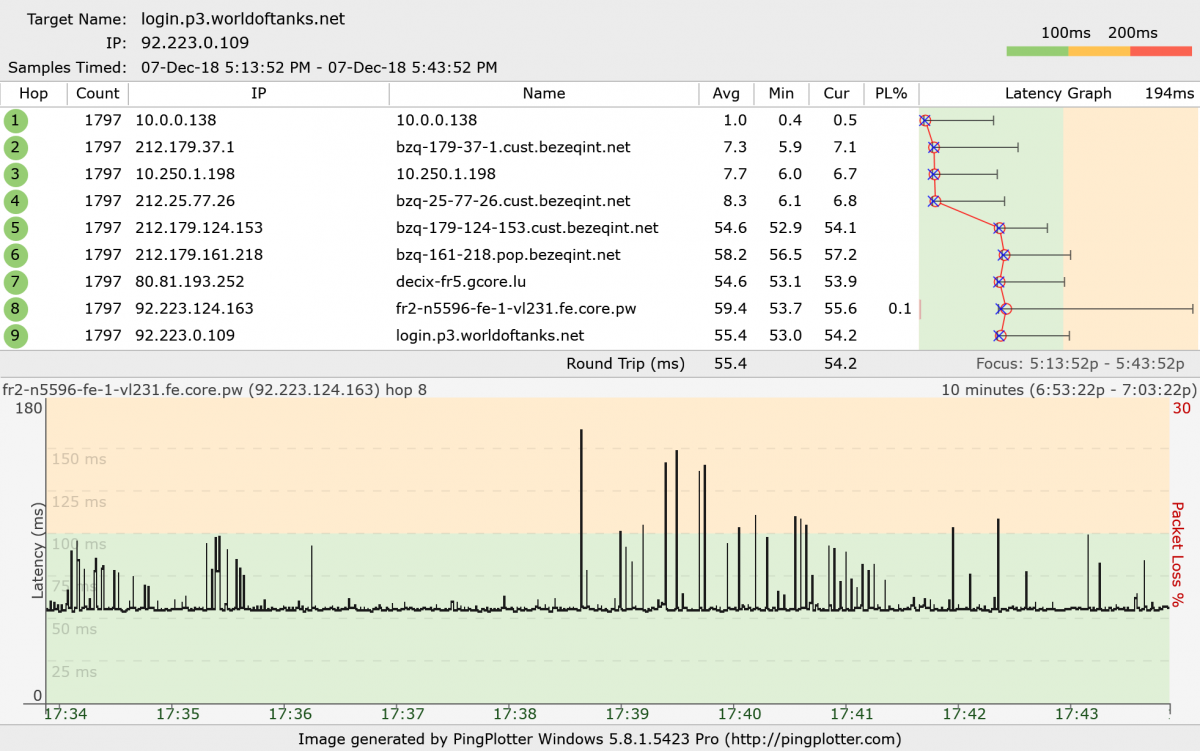1200x751 pixels.
Task: Select hop 5 green circle icon
Action: pyautogui.click(x=16, y=228)
